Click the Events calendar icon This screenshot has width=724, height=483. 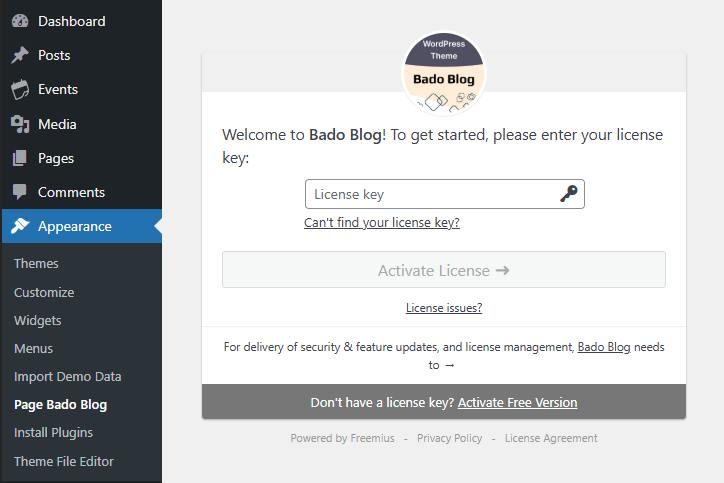(20, 90)
